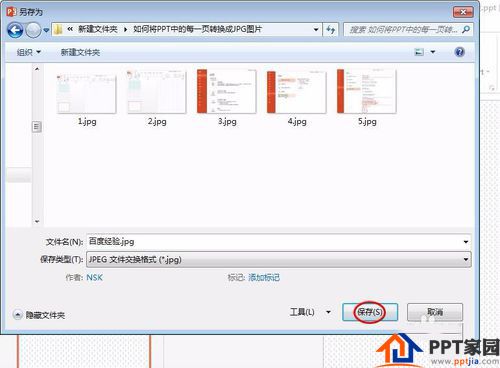
Task: Open the help question mark icon
Action: coord(459,52)
